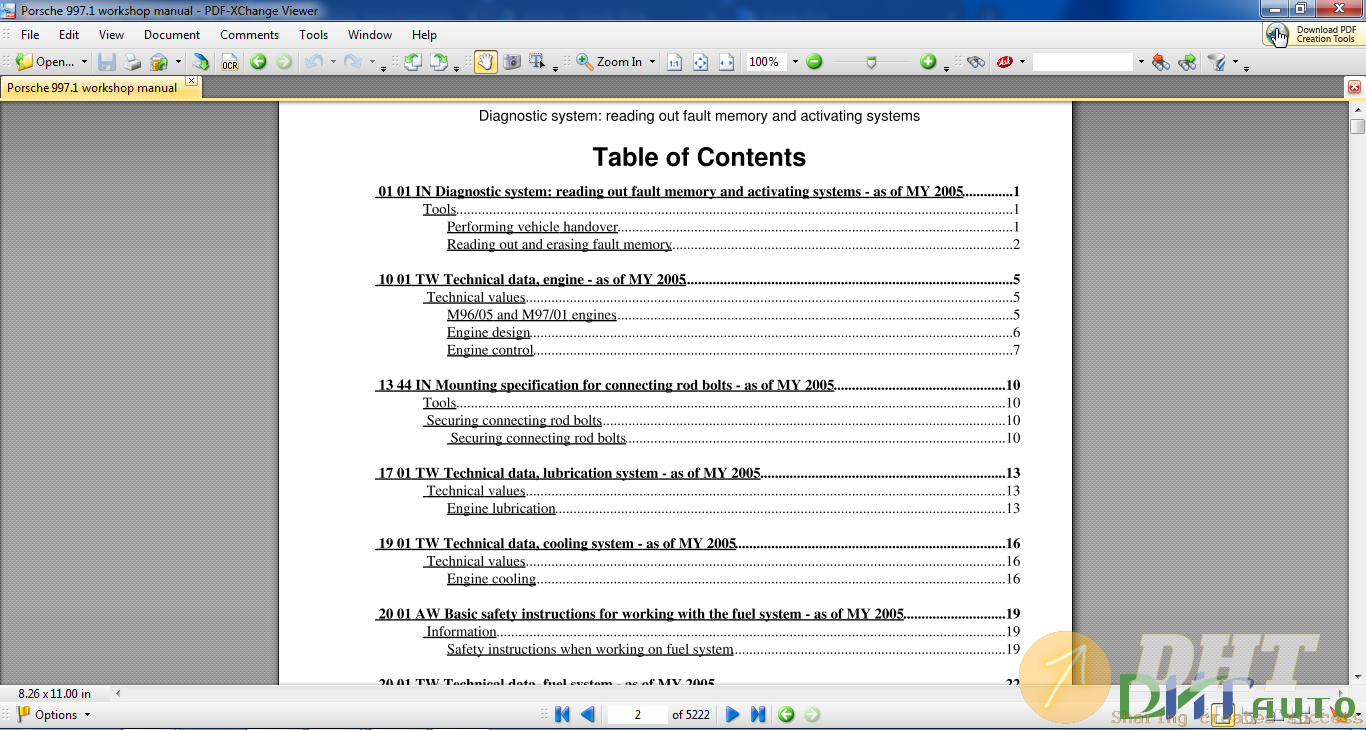Click the zoom slider handle
This screenshot has height=730, width=1366.
pyautogui.click(x=871, y=62)
